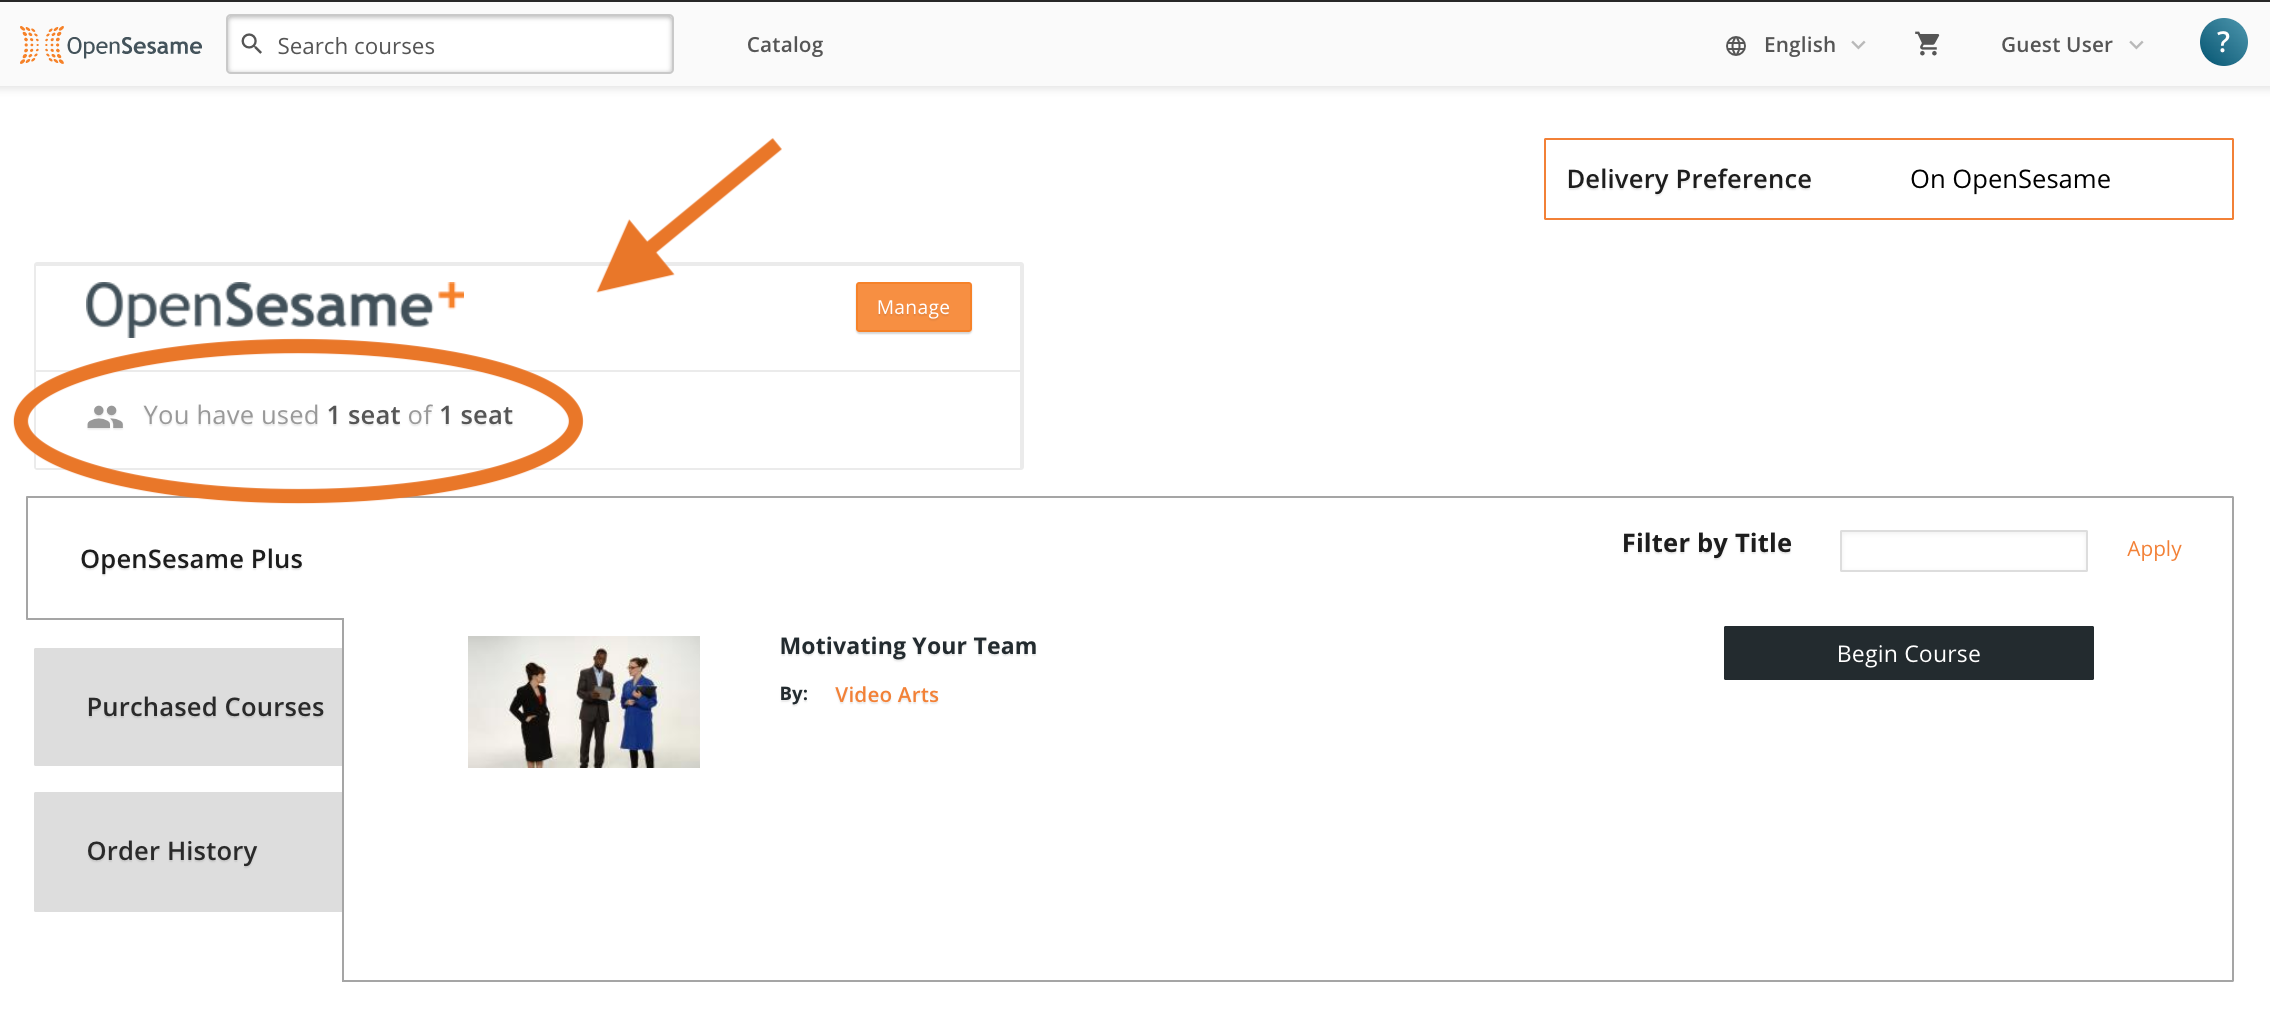Open the Order History tab
This screenshot has width=2270, height=1022.
pyautogui.click(x=188, y=852)
